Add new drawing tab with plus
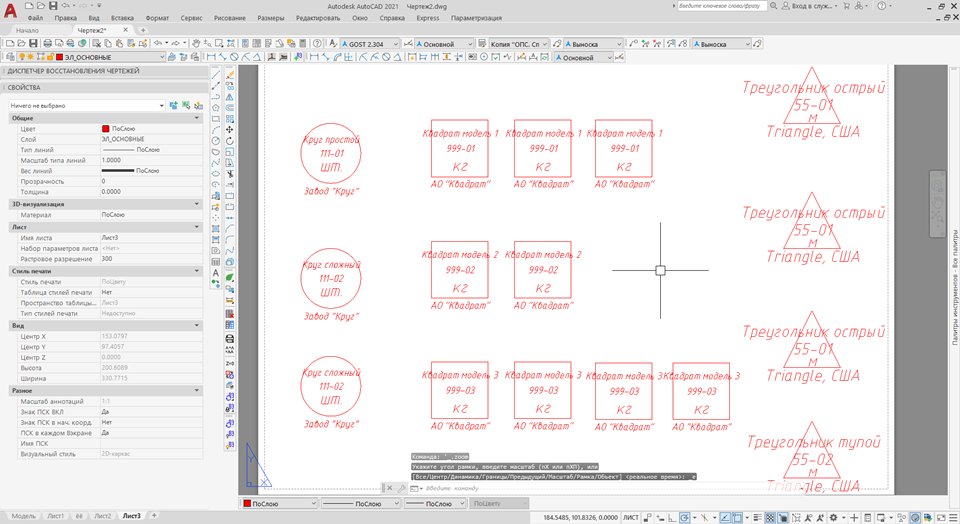 coord(143,30)
